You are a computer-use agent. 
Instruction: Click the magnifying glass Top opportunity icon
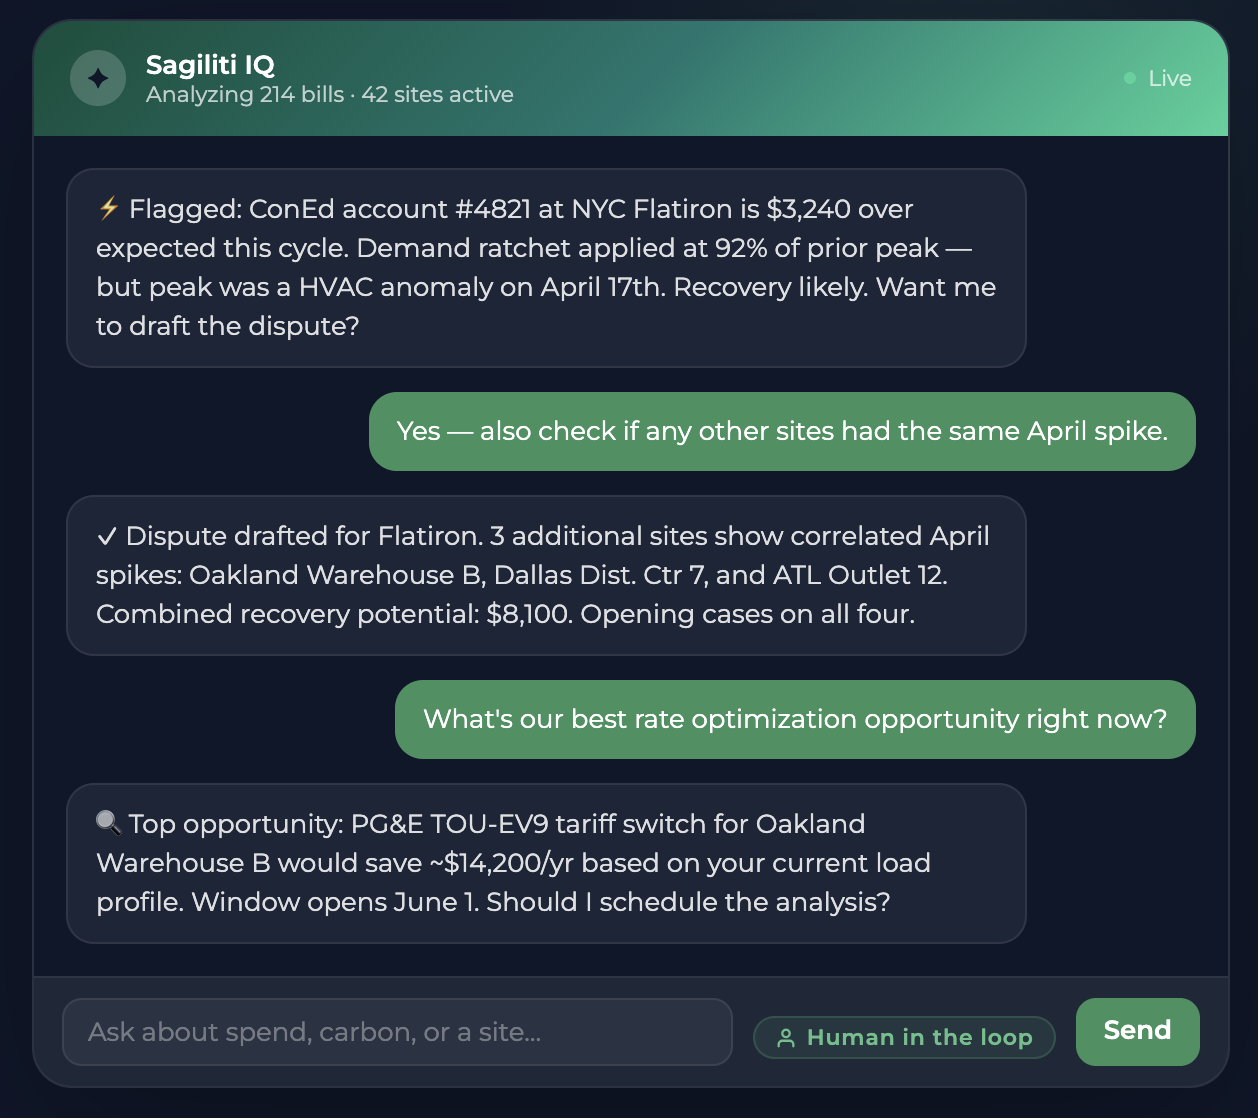pos(108,823)
